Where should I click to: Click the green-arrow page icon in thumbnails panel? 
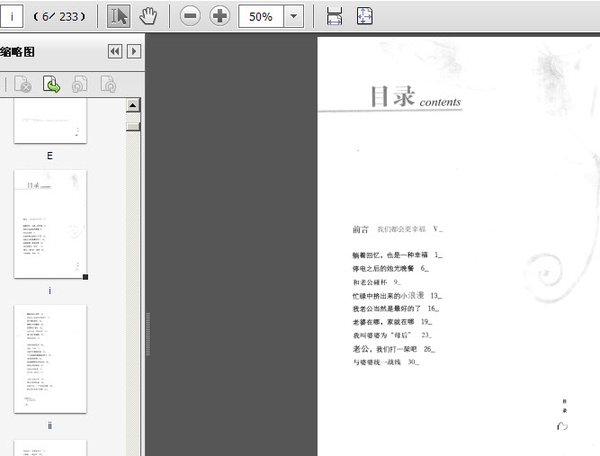(x=51, y=85)
